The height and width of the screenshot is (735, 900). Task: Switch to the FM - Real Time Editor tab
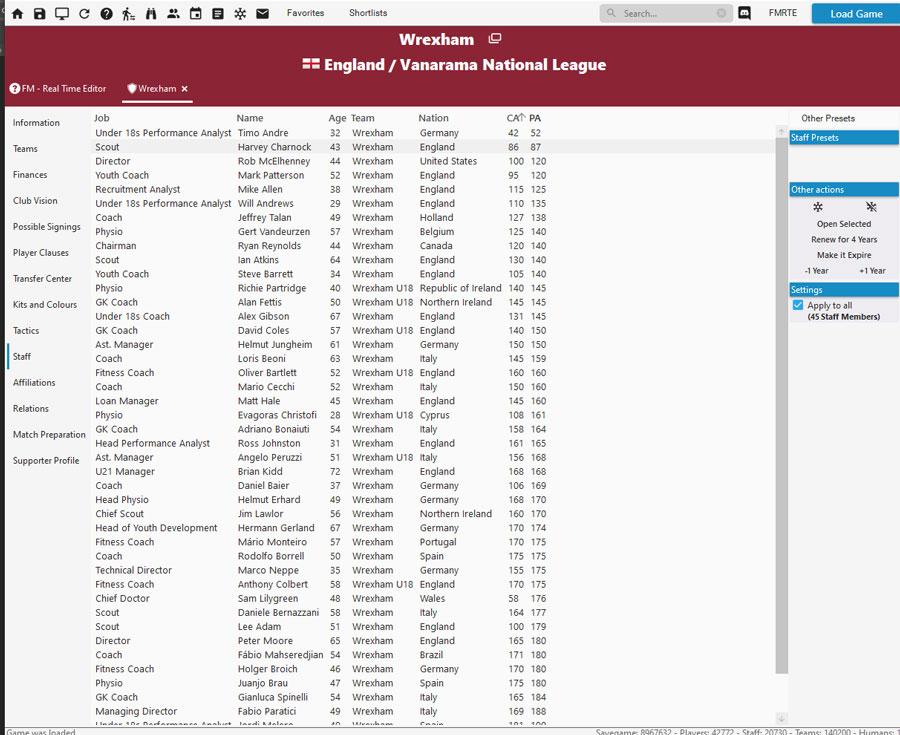coord(58,88)
